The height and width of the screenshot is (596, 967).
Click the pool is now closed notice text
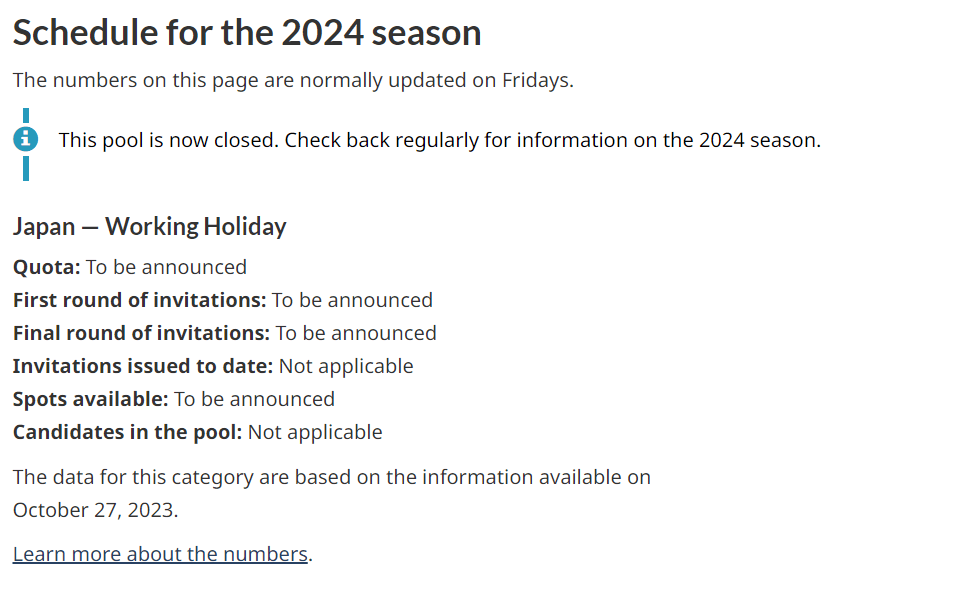point(440,140)
